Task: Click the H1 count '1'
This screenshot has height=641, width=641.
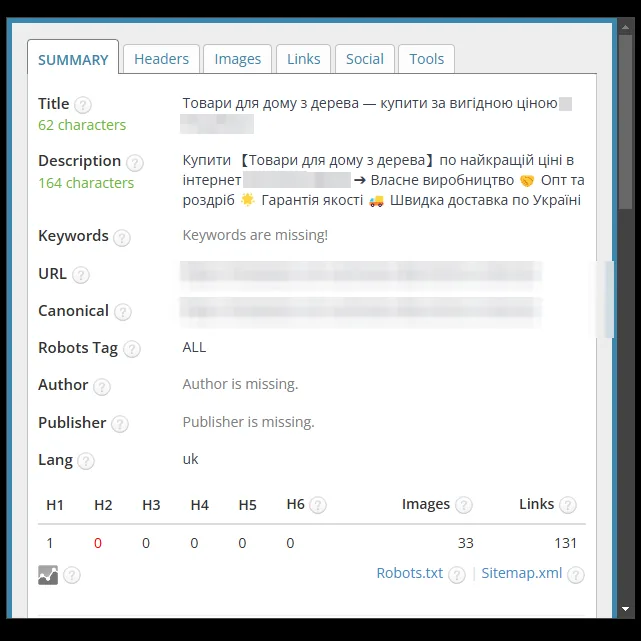Action: 50,543
